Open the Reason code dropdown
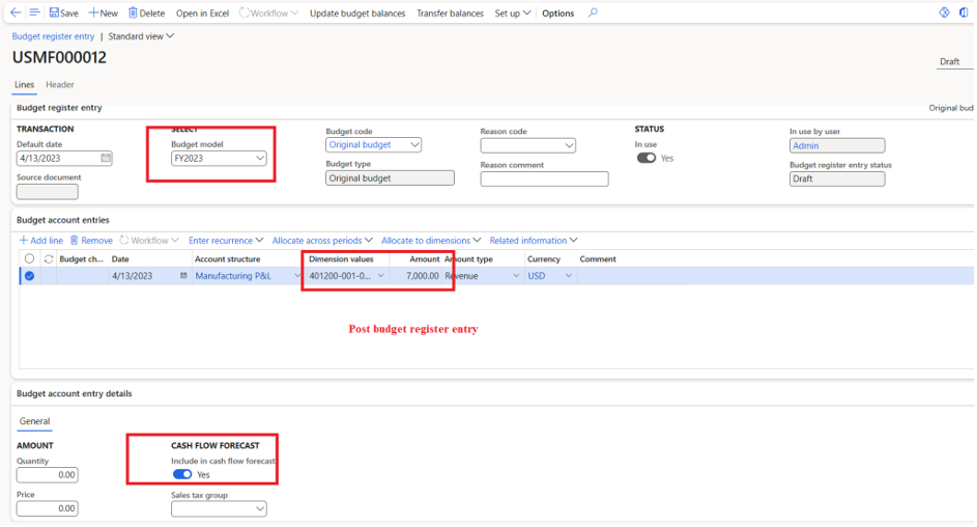Image resolution: width=977 pixels, height=527 pixels. [x=569, y=146]
